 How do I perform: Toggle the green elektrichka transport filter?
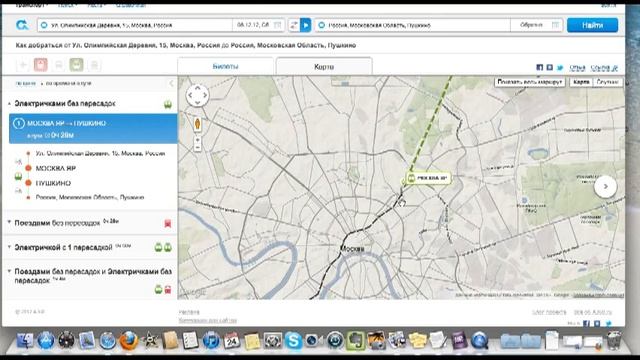(76, 64)
